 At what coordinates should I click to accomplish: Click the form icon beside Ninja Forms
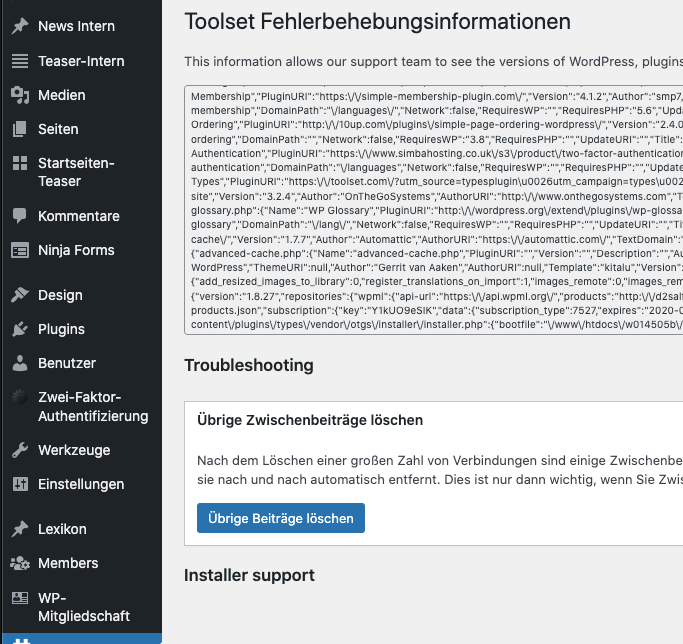pos(20,251)
